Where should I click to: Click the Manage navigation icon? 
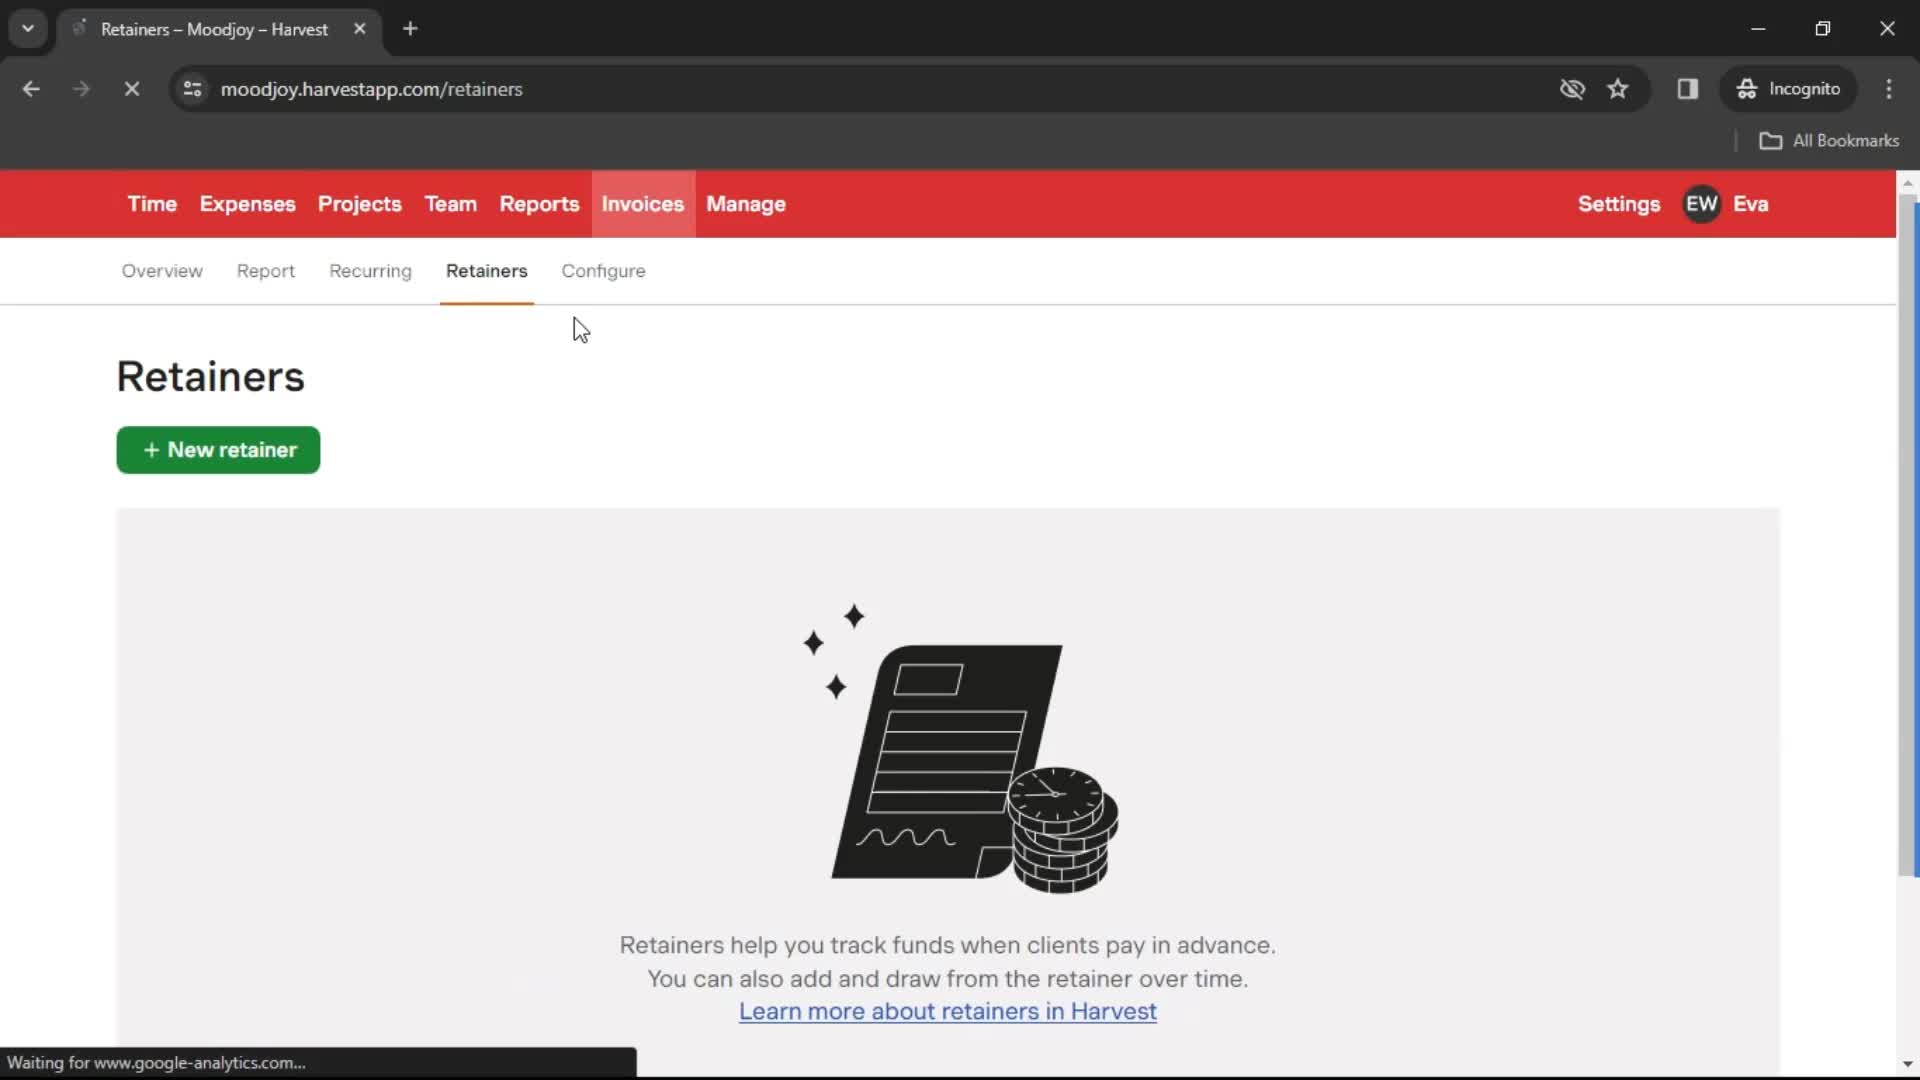pyautogui.click(x=745, y=203)
